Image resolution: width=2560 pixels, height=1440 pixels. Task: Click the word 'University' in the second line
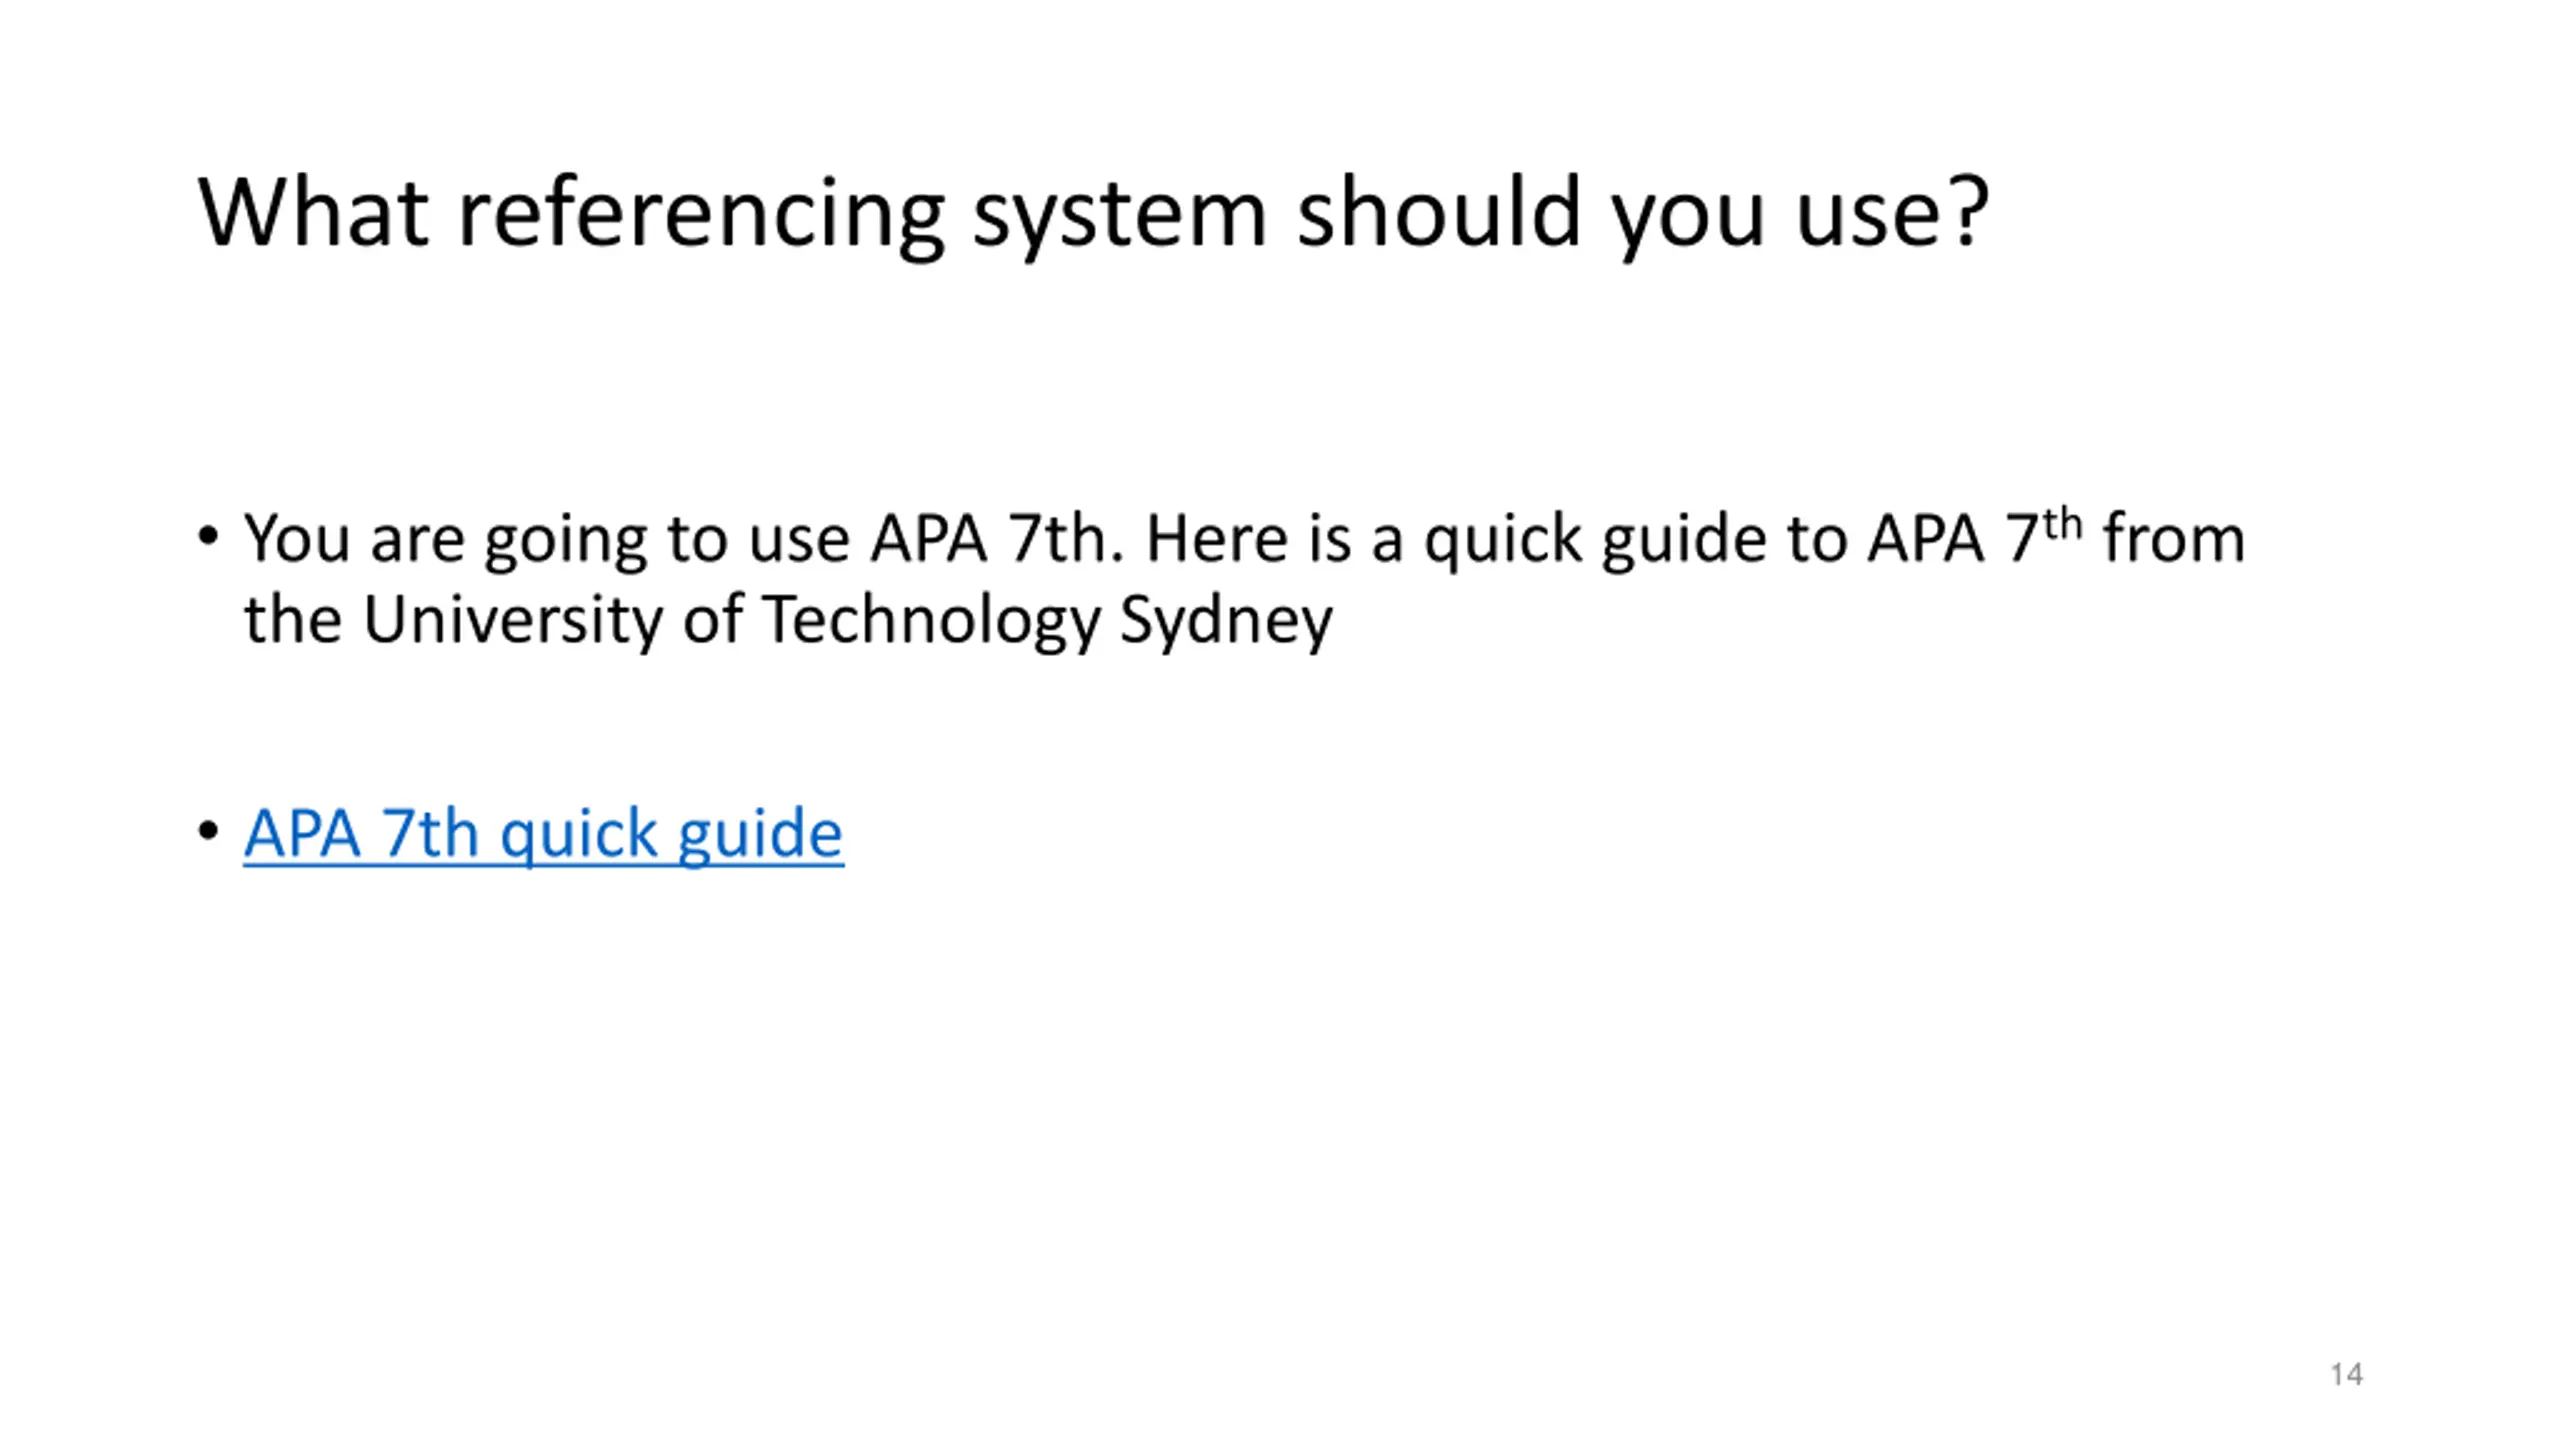pos(512,620)
